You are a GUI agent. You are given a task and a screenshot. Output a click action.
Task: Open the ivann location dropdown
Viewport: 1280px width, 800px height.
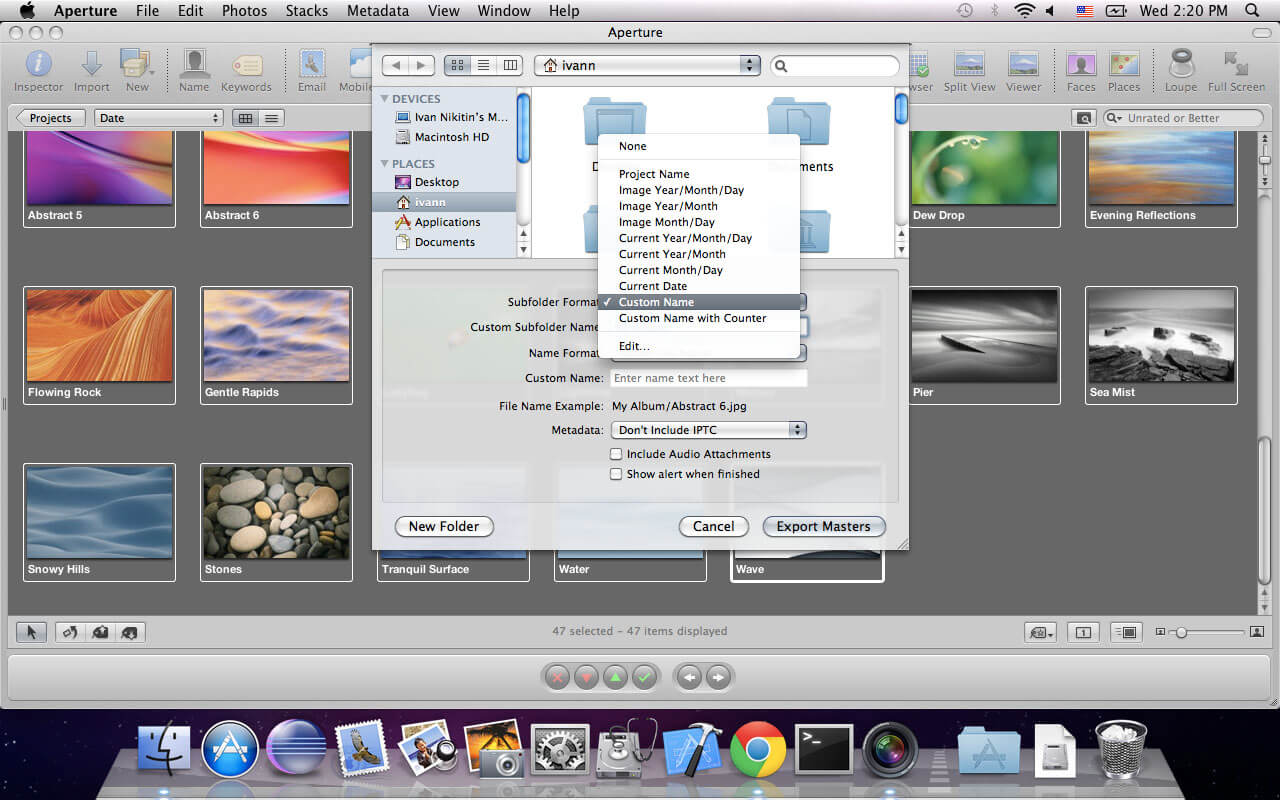pyautogui.click(x=647, y=65)
